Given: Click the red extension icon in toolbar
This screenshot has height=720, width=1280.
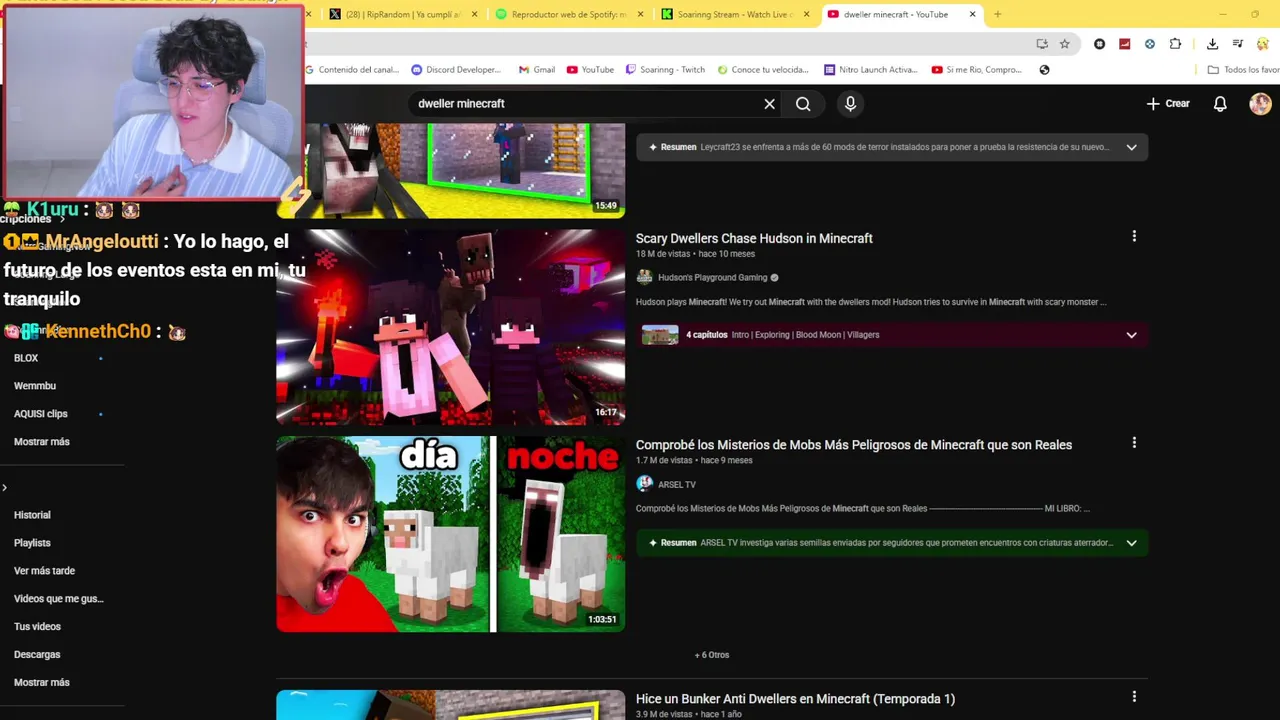Looking at the screenshot, I should click(1125, 44).
